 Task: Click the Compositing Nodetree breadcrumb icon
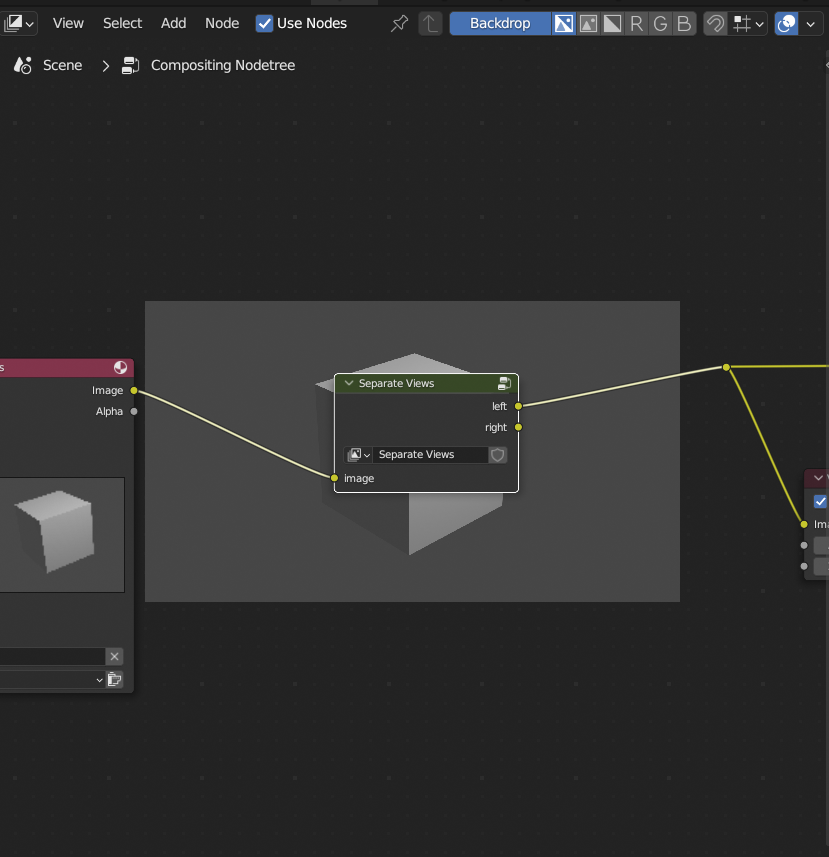(x=131, y=66)
